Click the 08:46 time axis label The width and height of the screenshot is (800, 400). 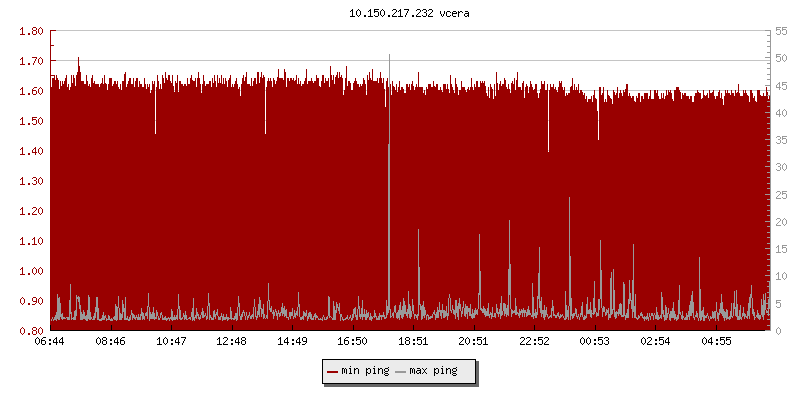[111, 342]
